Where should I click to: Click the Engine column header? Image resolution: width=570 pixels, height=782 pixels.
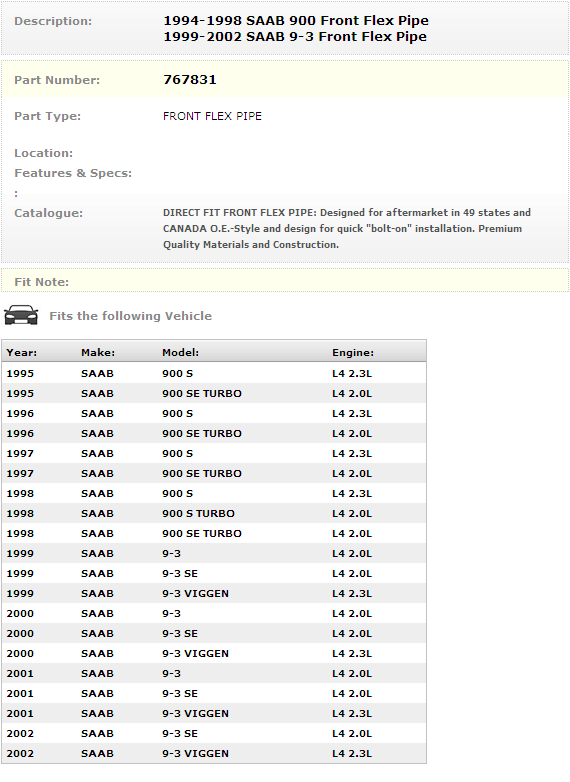[353, 353]
